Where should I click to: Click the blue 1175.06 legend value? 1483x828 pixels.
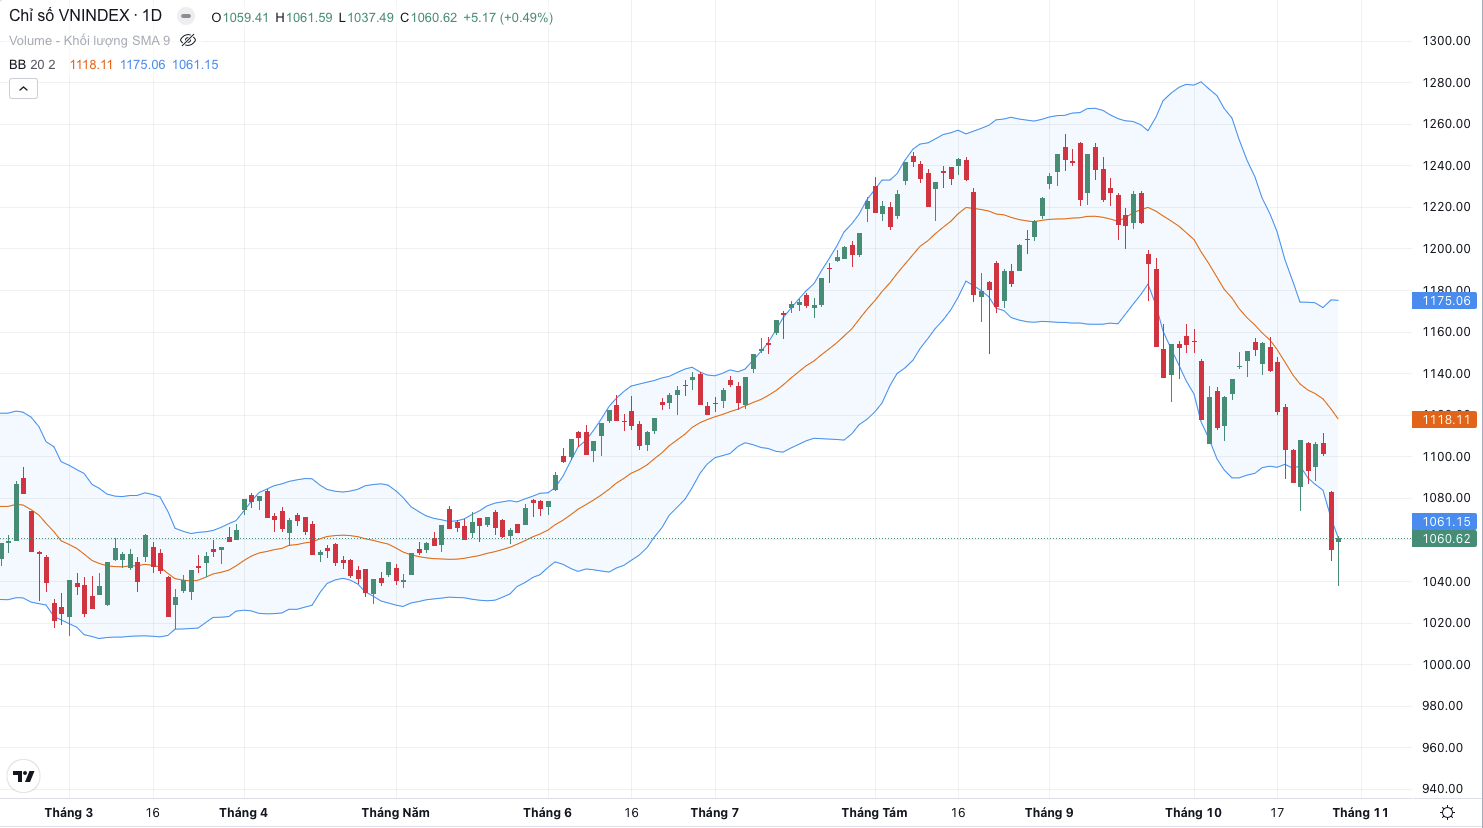point(143,65)
